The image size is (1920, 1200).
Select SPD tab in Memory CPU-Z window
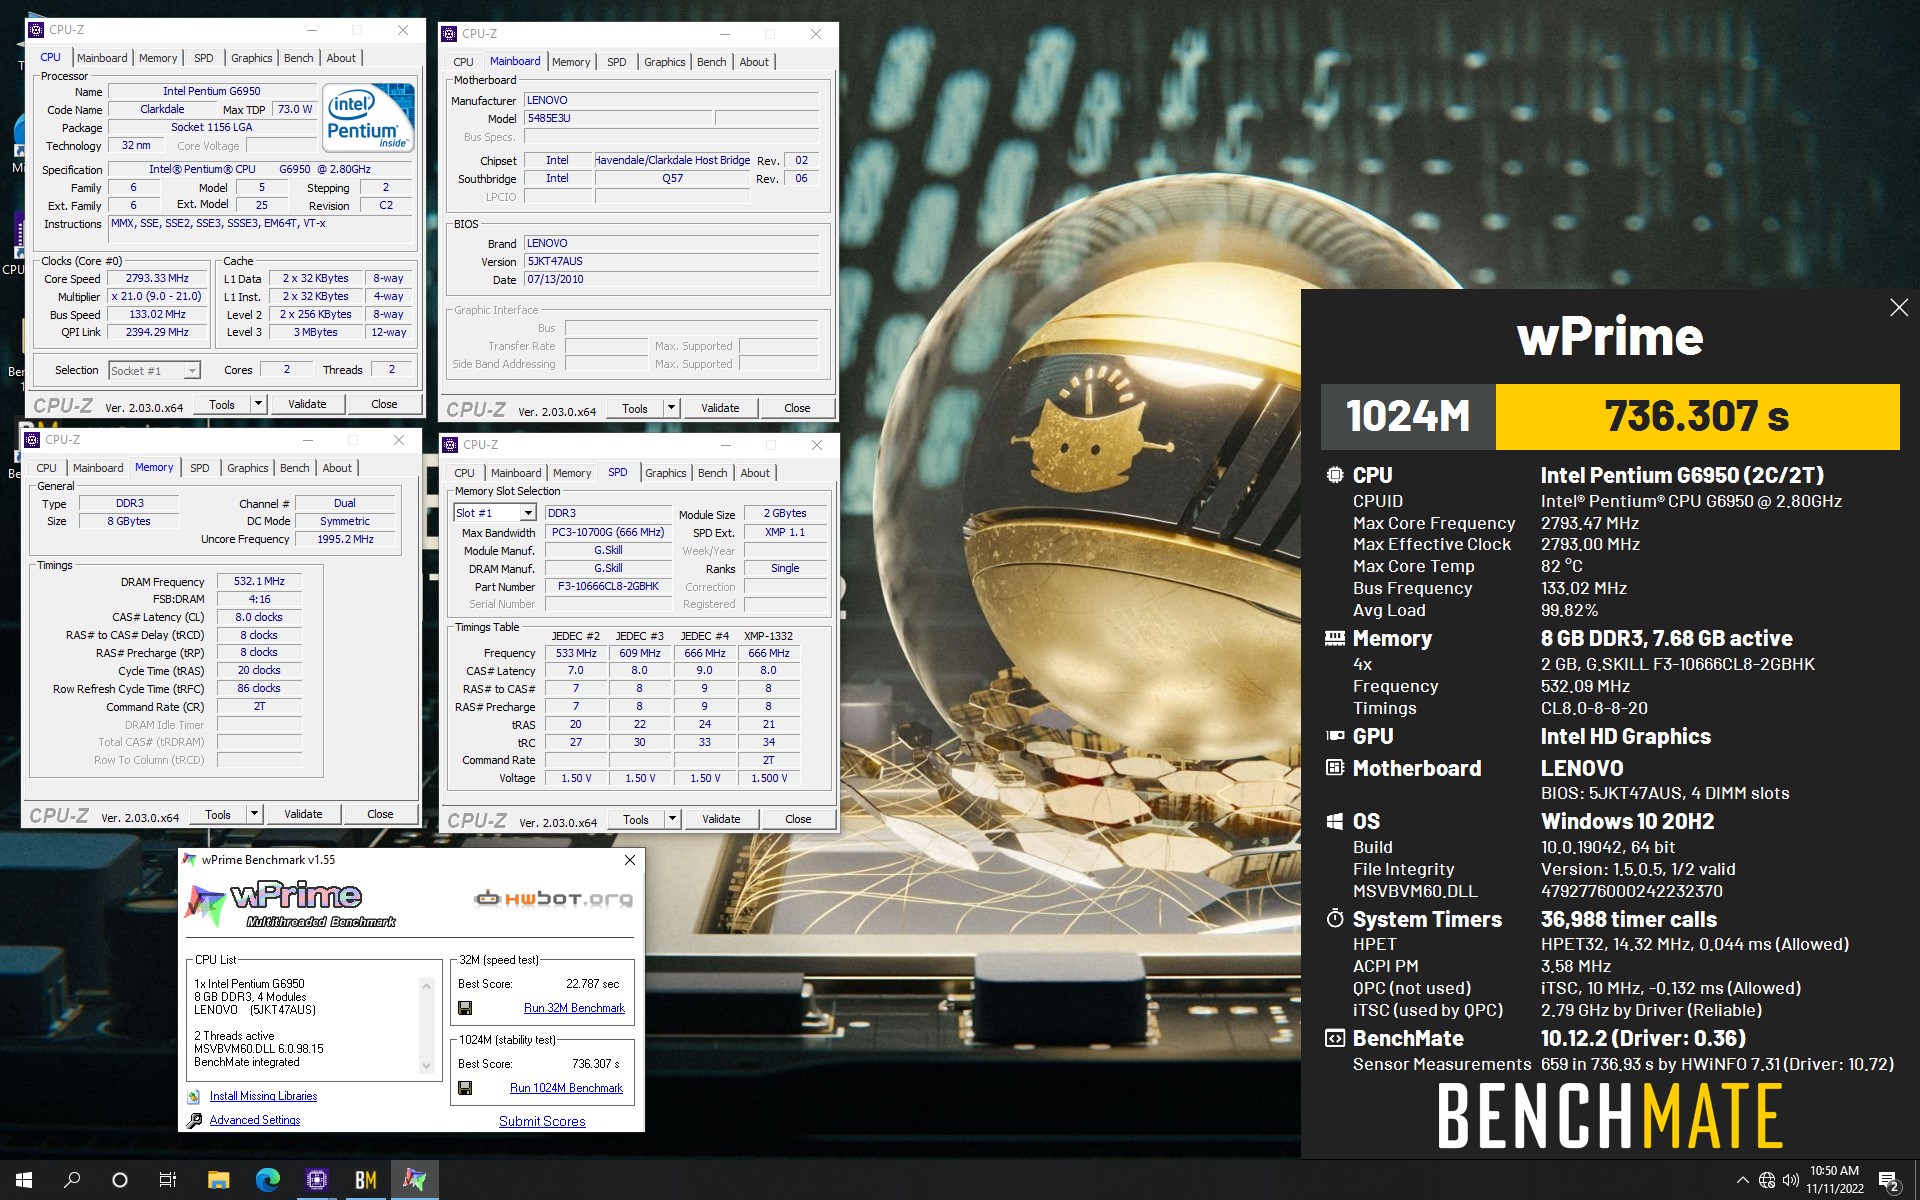tap(200, 468)
